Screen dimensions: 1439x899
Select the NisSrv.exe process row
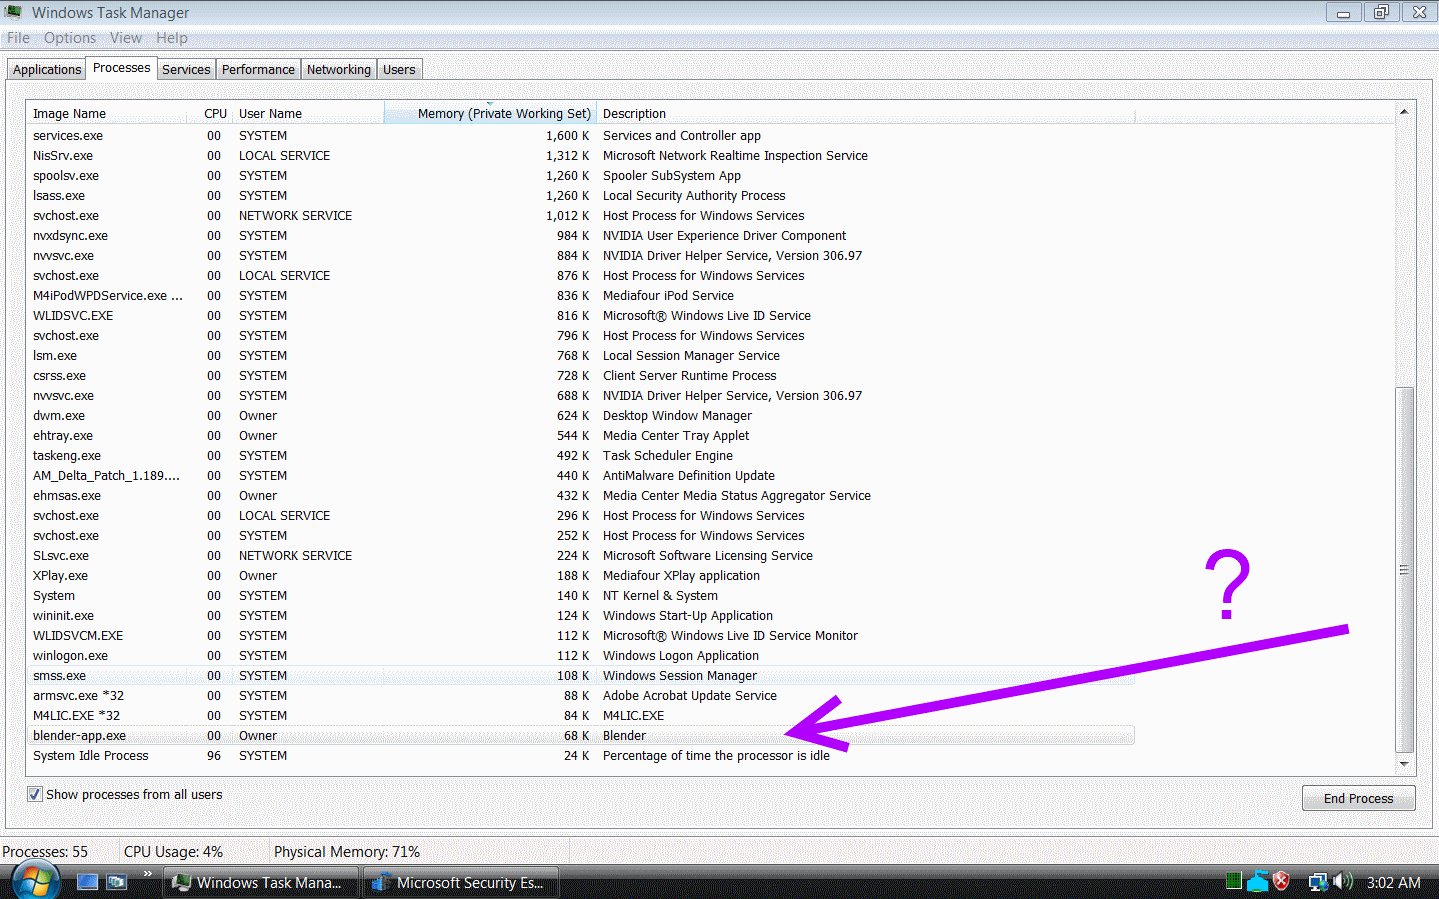(x=582, y=155)
